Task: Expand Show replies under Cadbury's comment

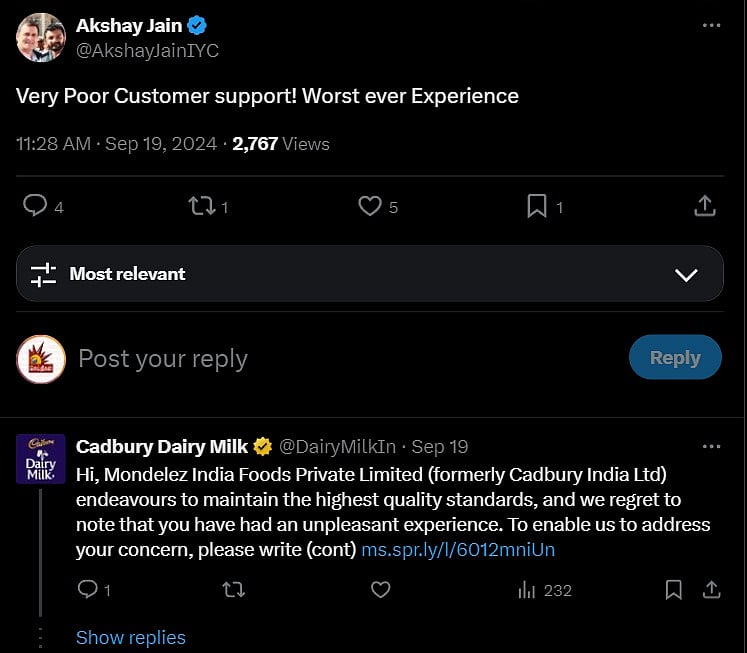Action: 131,637
